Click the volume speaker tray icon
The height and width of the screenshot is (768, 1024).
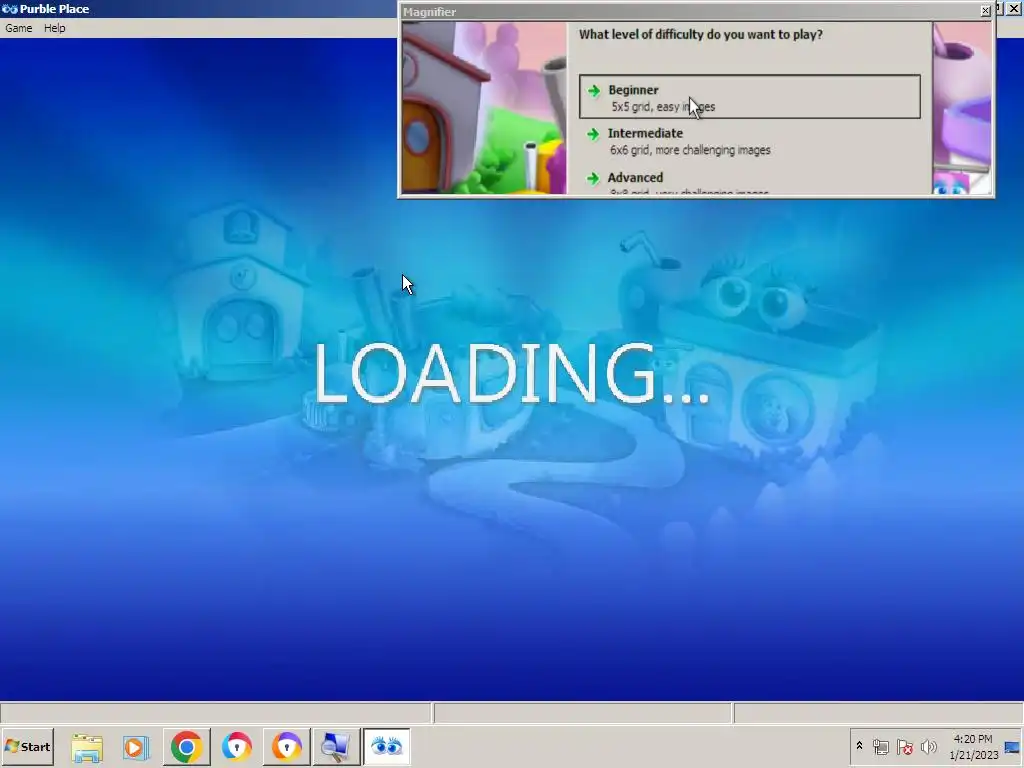(x=928, y=746)
